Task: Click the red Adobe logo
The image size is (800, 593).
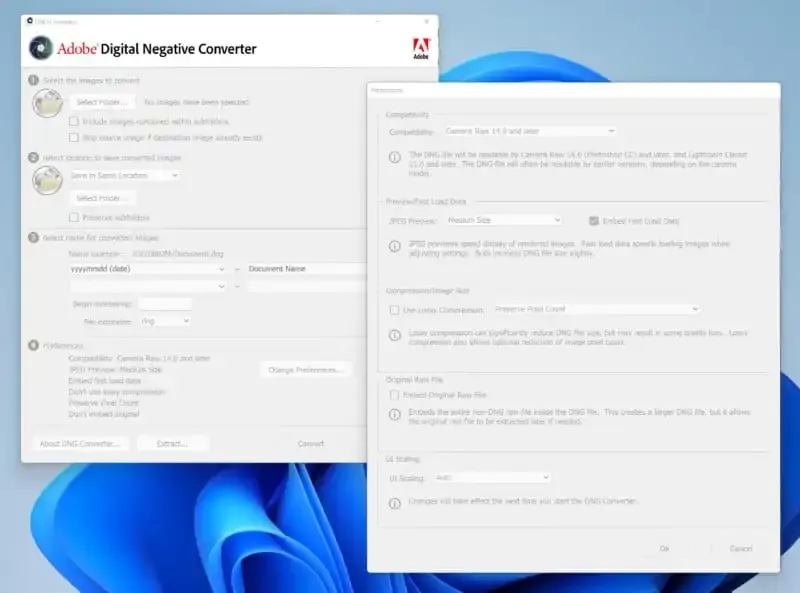Action: [x=421, y=47]
